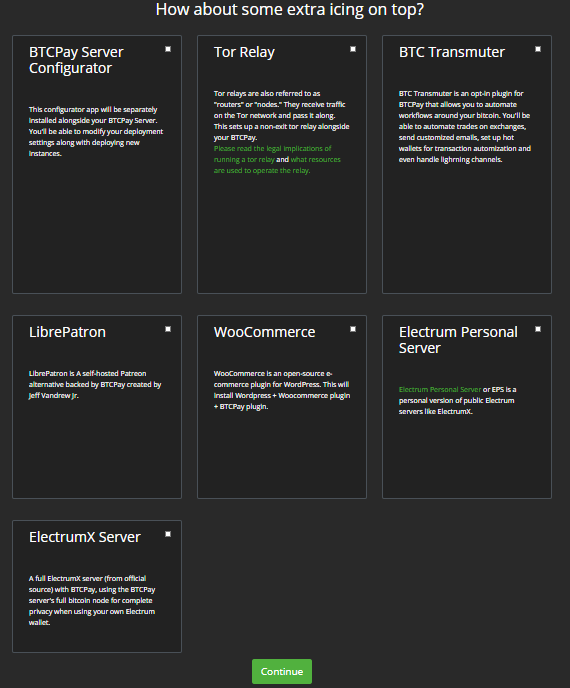
Task: Click the green Continue button
Action: point(282,671)
